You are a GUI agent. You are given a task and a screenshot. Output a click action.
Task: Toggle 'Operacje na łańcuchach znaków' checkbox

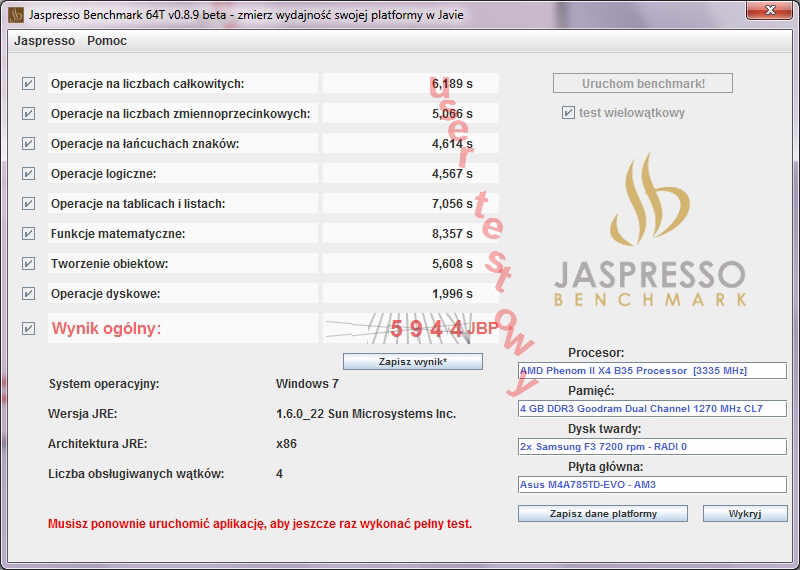tap(29, 143)
